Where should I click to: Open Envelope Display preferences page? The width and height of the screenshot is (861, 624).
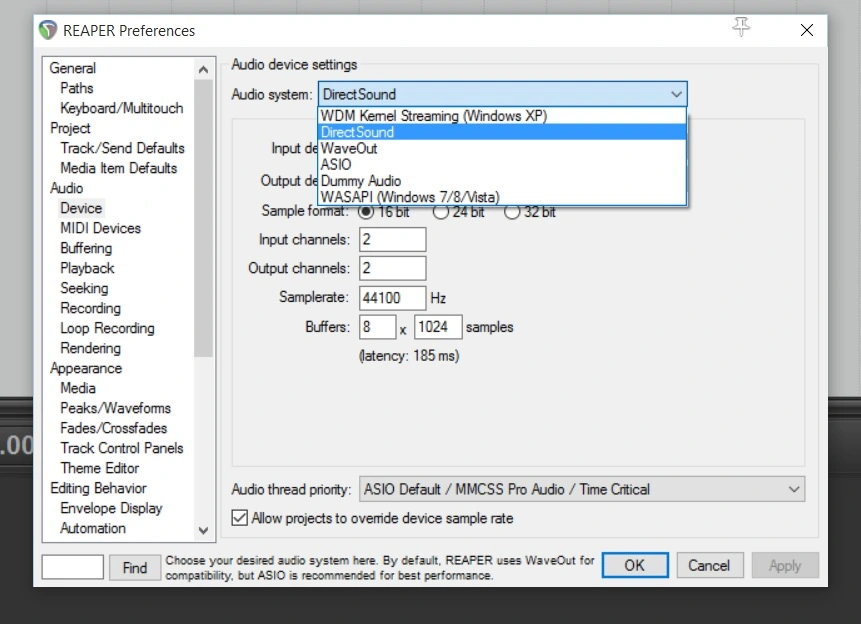[x=111, y=508]
